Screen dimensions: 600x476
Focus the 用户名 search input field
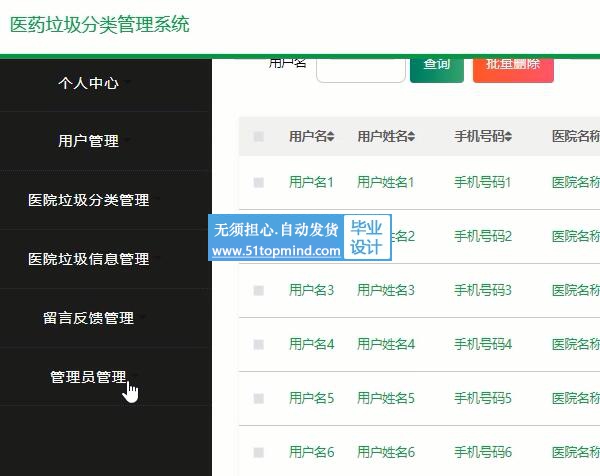click(x=361, y=70)
